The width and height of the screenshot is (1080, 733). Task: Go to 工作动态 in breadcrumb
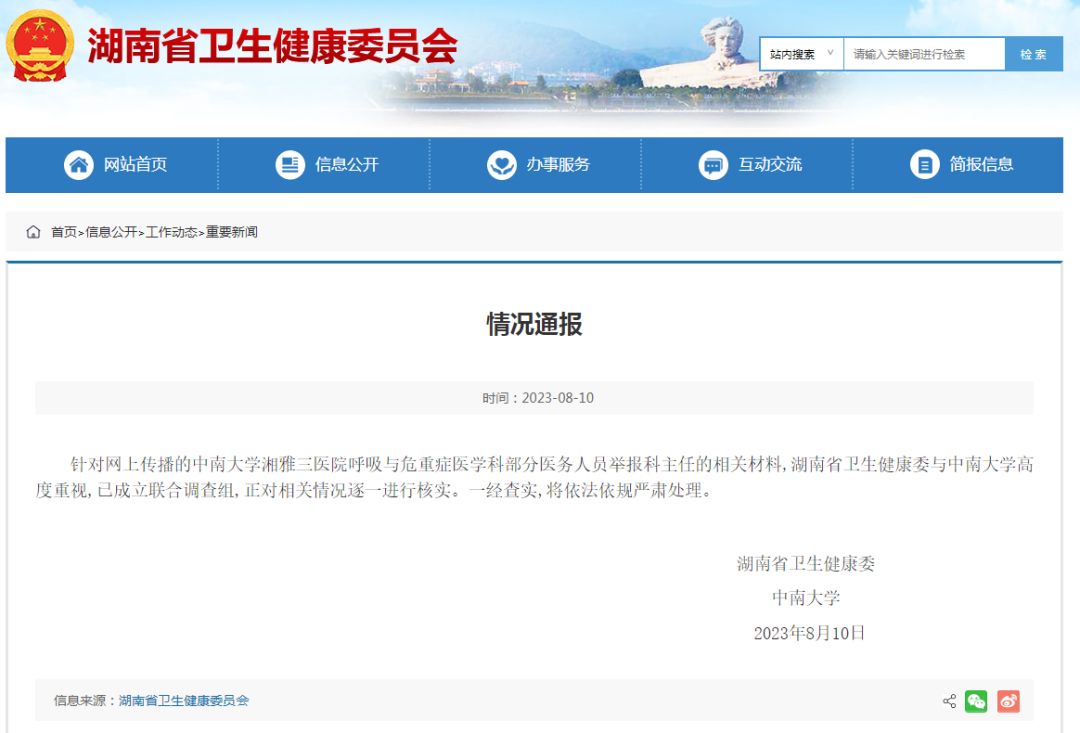[x=171, y=232]
